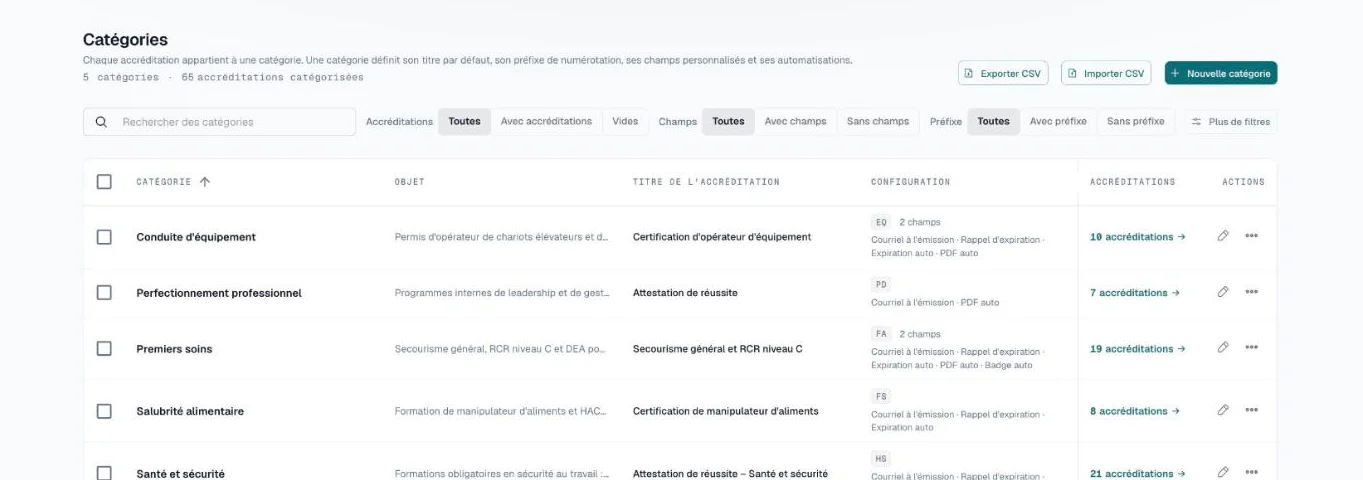
Task: Check the Salubrité alimentaire row checkbox
Action: coord(104,411)
